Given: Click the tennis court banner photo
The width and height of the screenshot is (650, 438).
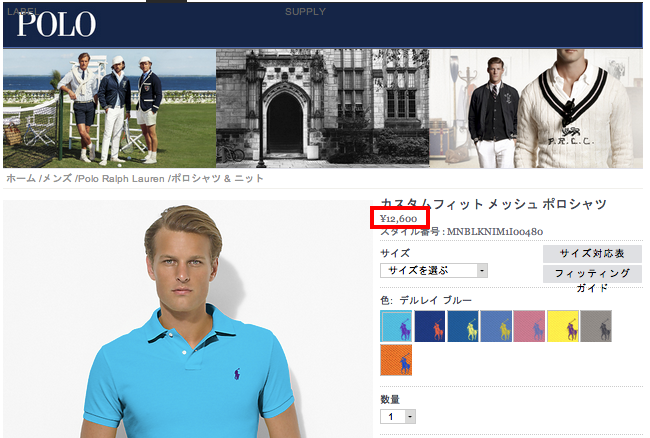Looking at the screenshot, I should click(109, 109).
